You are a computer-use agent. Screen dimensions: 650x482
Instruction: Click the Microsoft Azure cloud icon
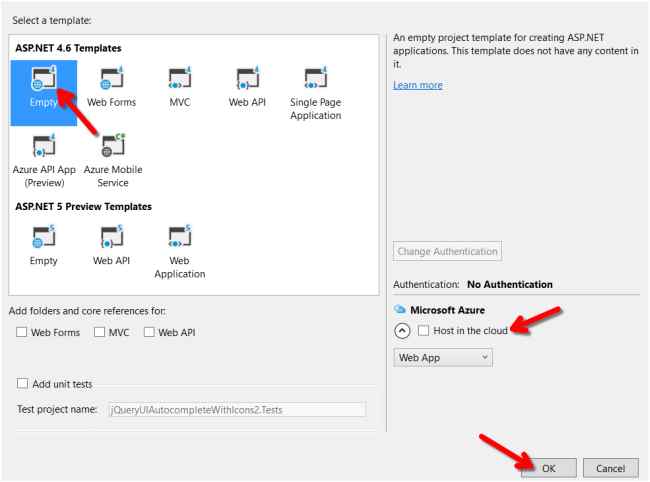point(400,309)
